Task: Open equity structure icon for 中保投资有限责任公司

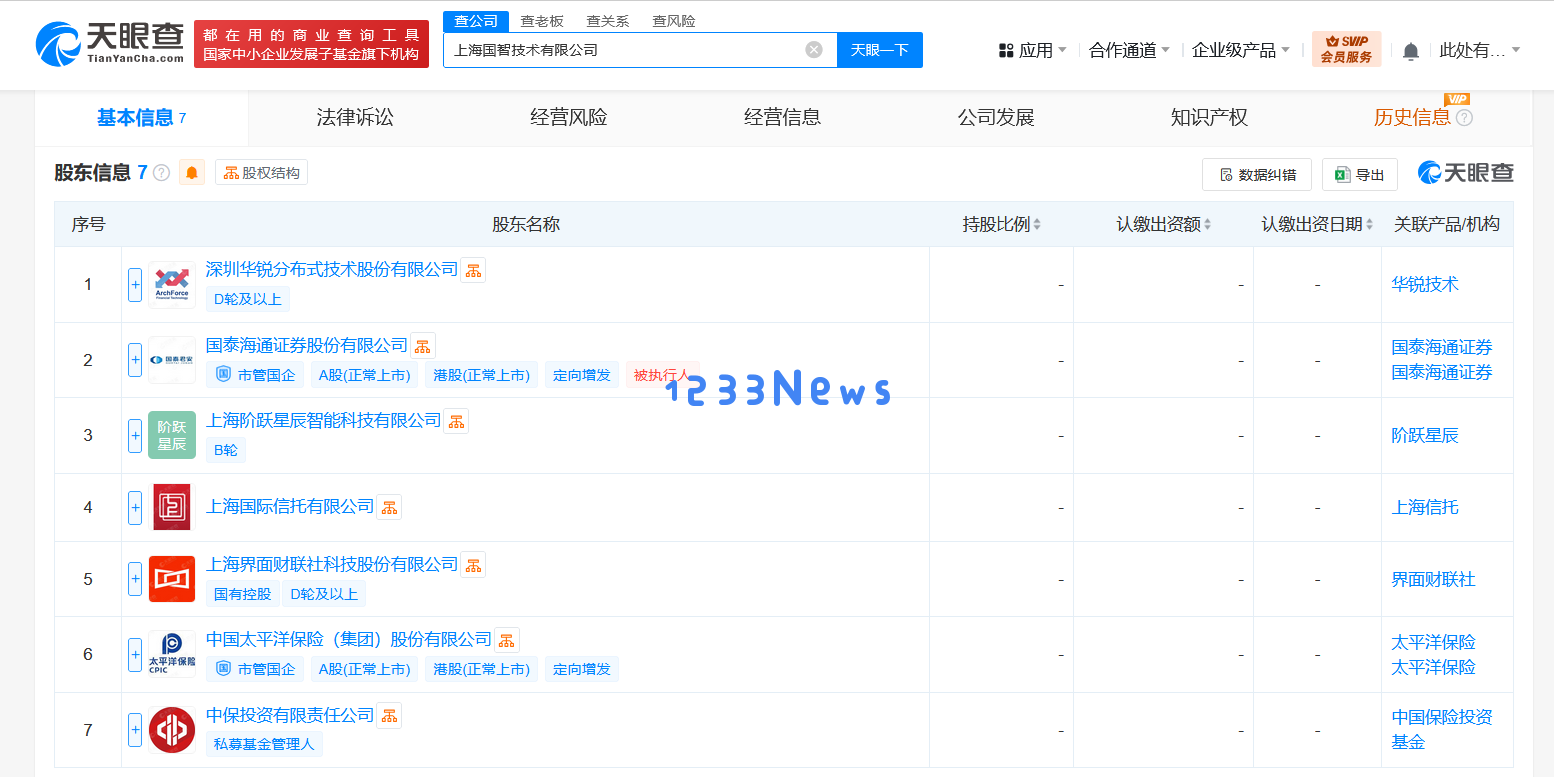Action: point(389,715)
